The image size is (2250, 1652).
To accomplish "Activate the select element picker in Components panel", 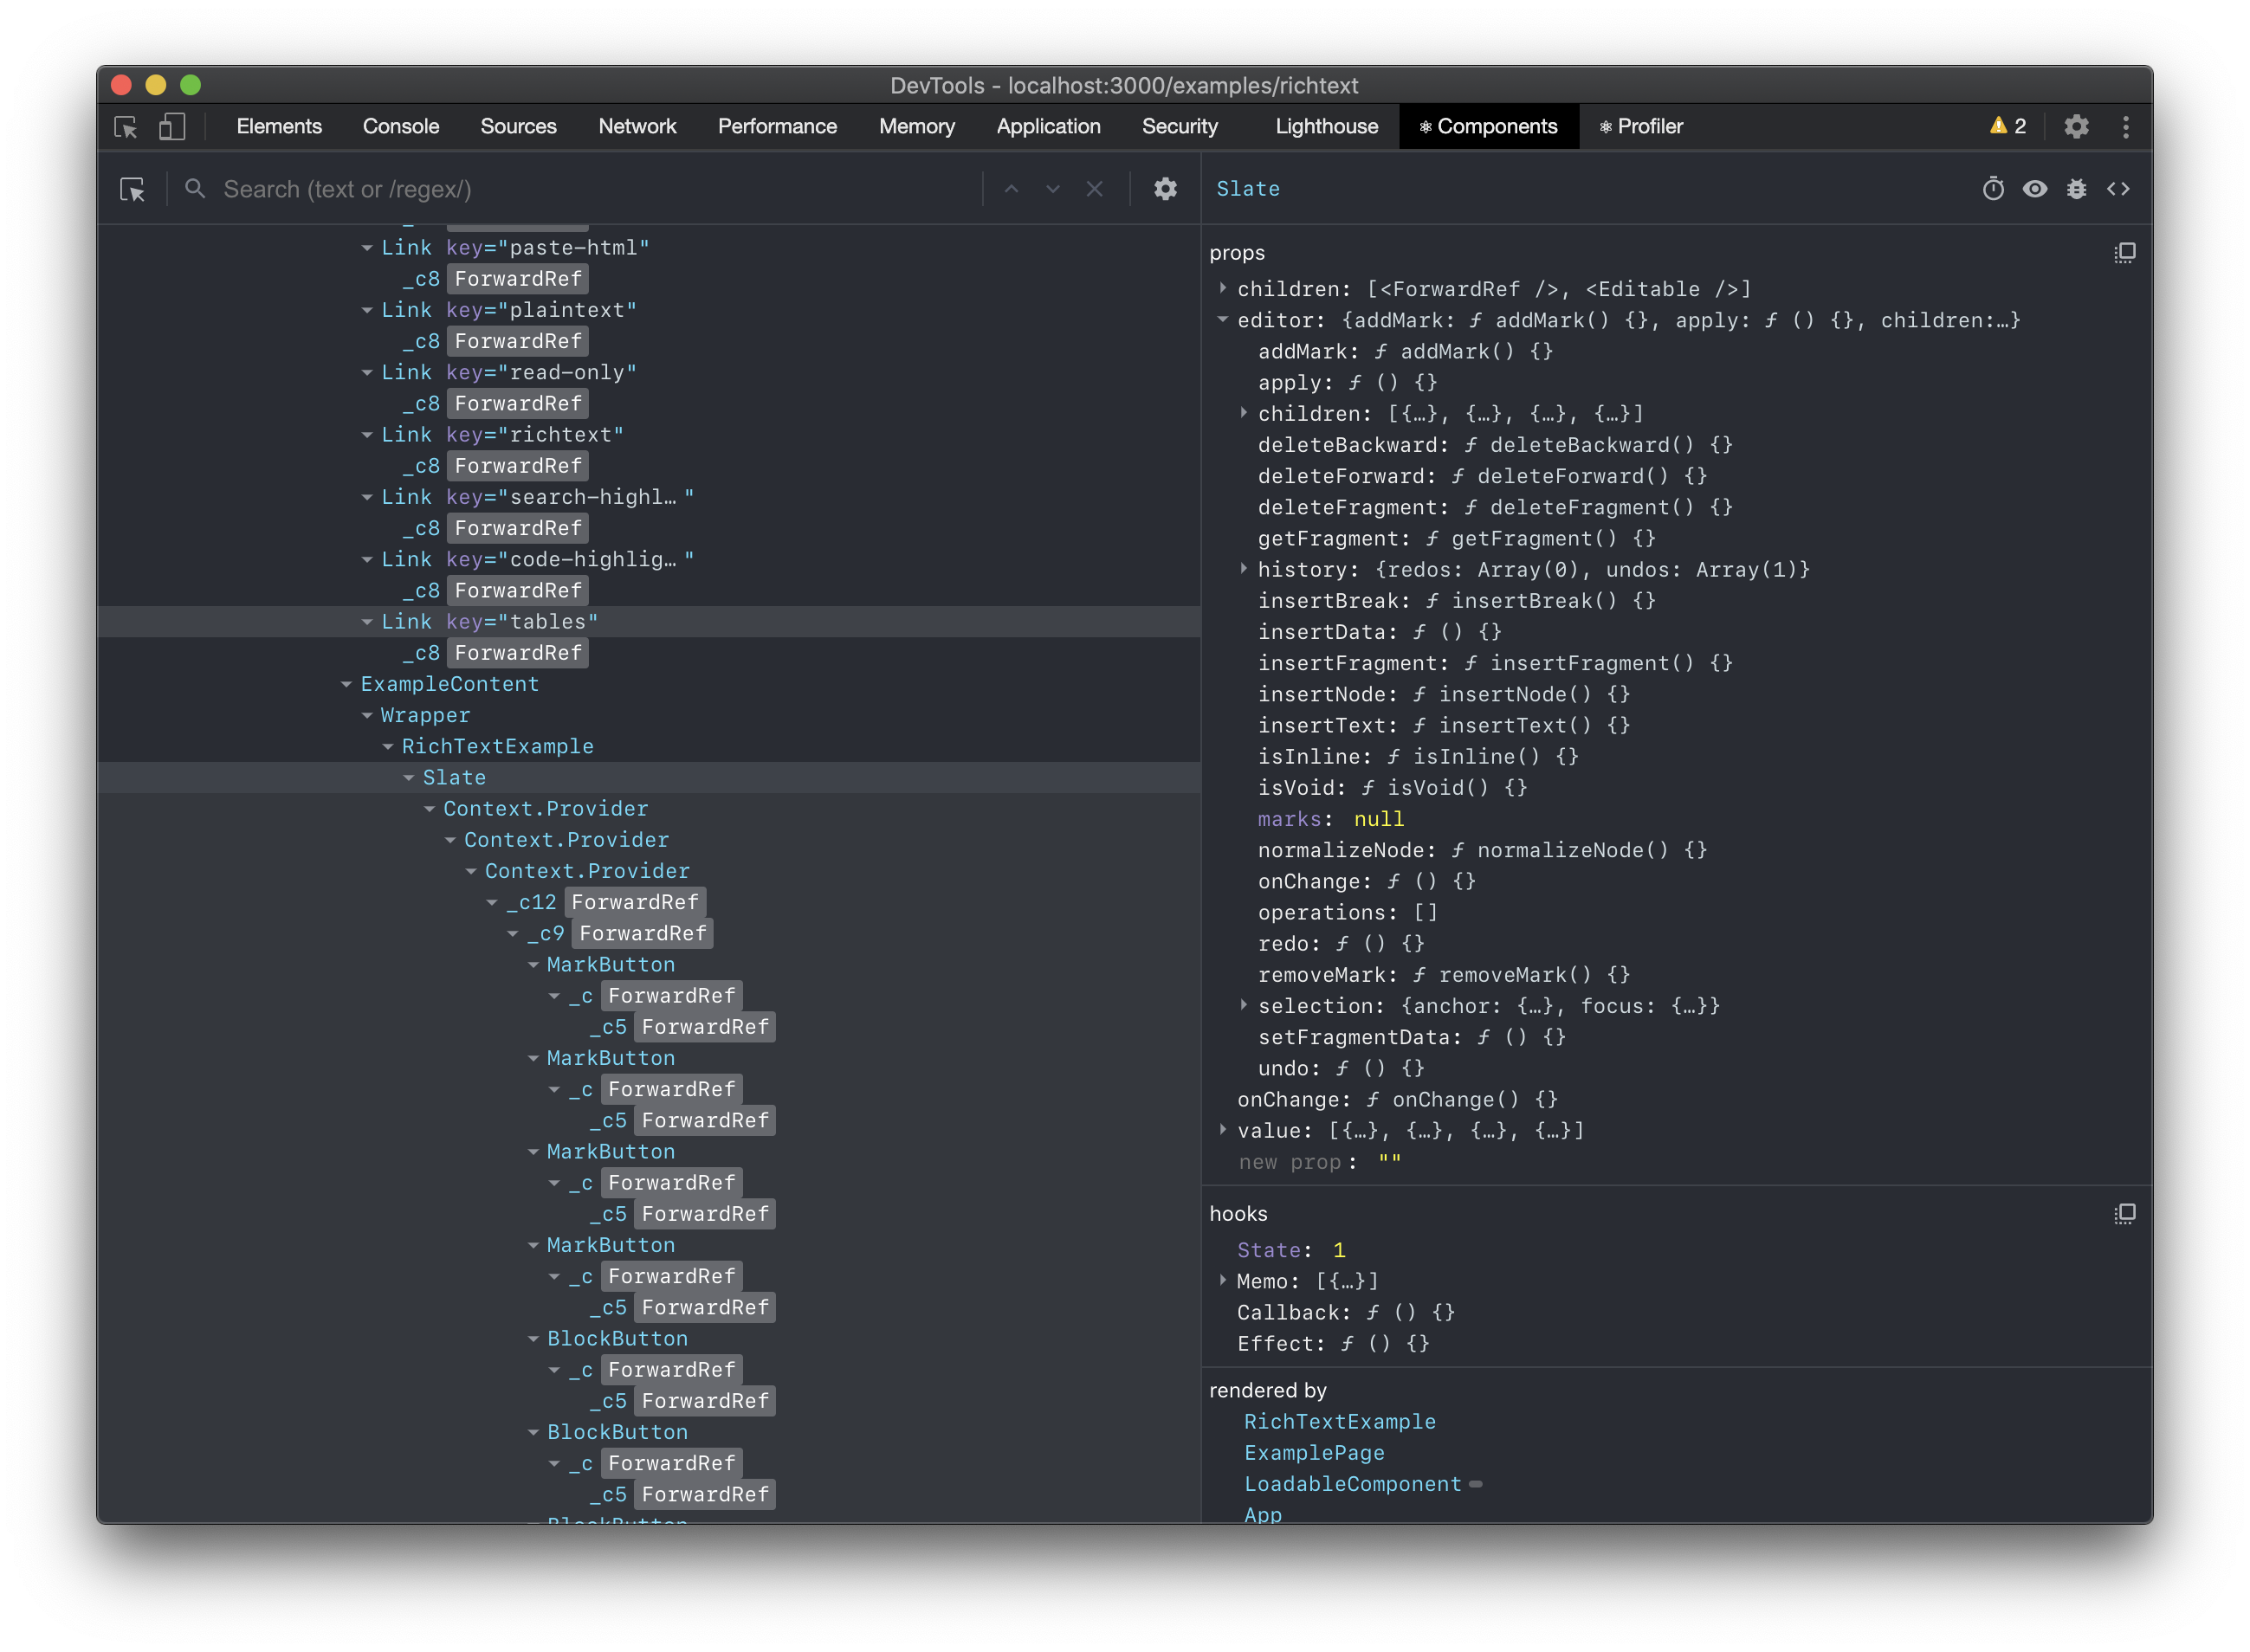I will (x=132, y=189).
